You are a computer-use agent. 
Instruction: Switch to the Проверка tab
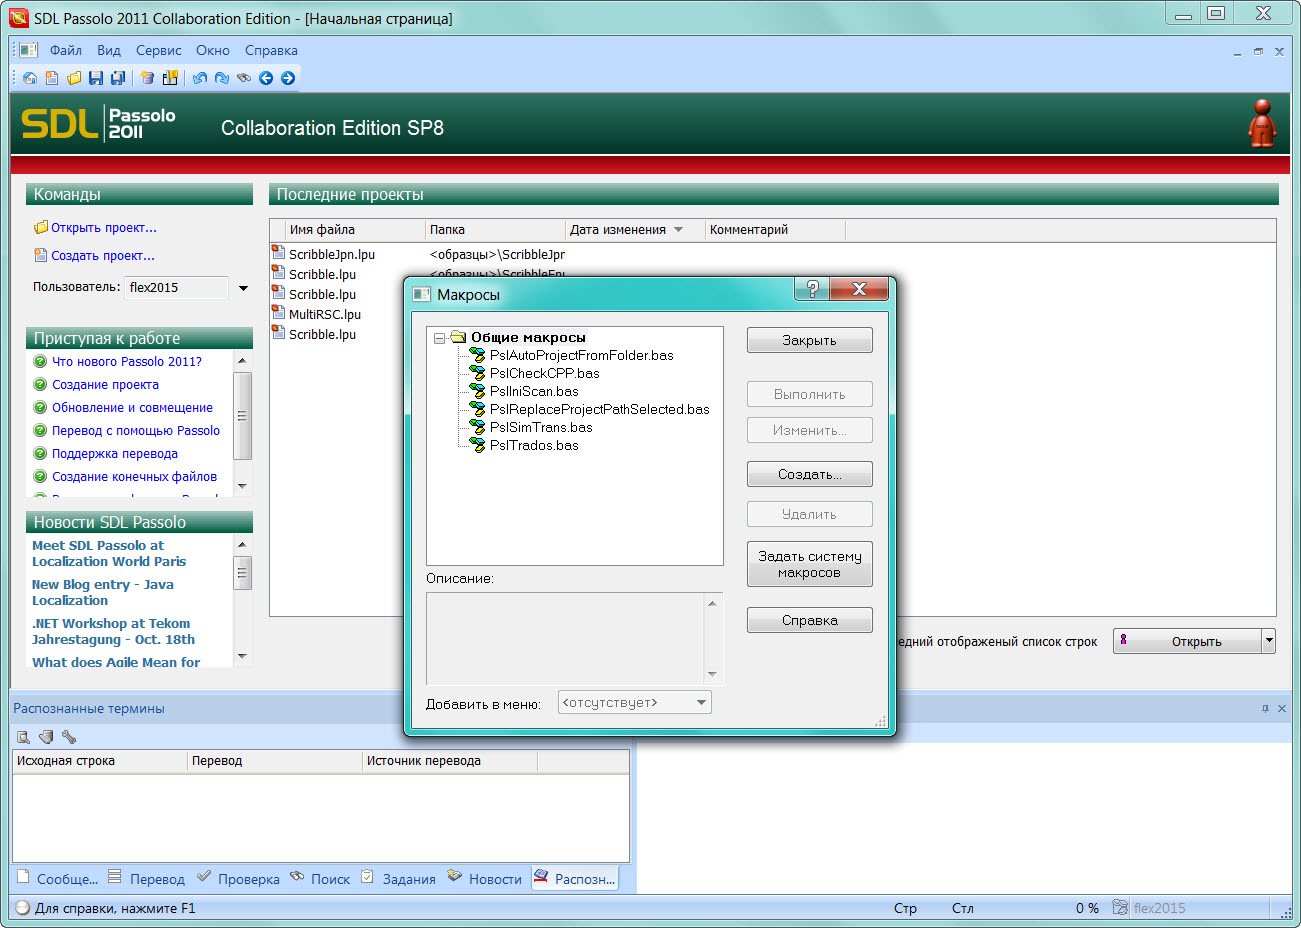[238, 878]
